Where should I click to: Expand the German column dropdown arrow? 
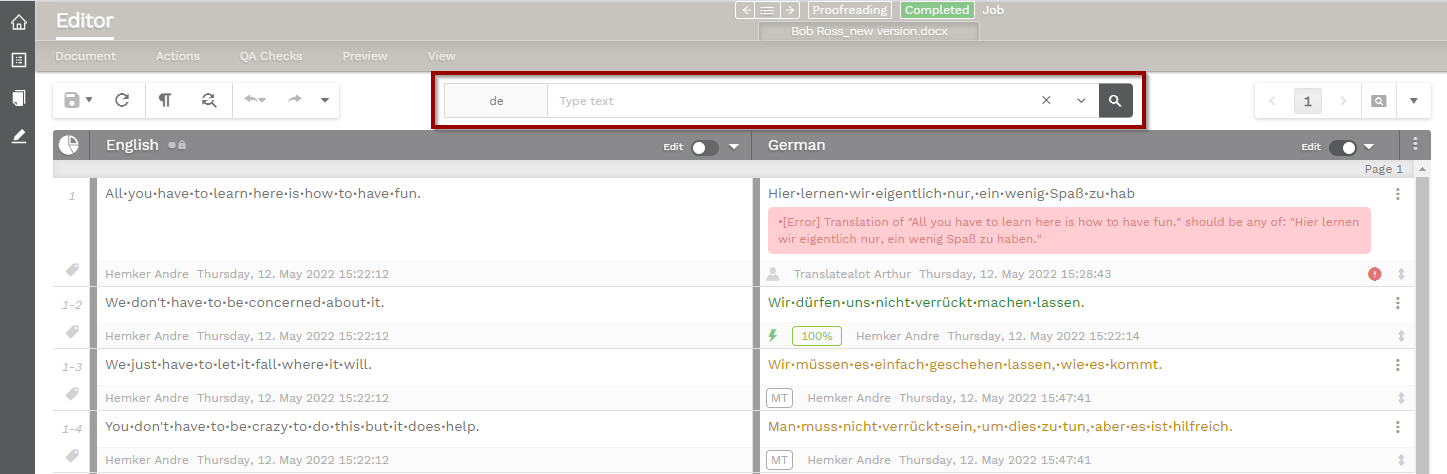point(1369,147)
